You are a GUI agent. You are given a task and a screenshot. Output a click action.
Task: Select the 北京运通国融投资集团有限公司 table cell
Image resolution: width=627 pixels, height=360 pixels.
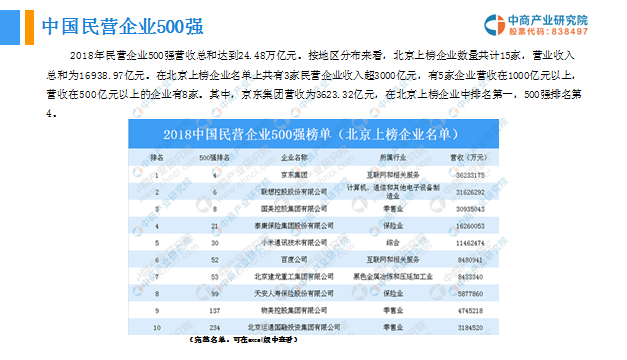(294, 328)
